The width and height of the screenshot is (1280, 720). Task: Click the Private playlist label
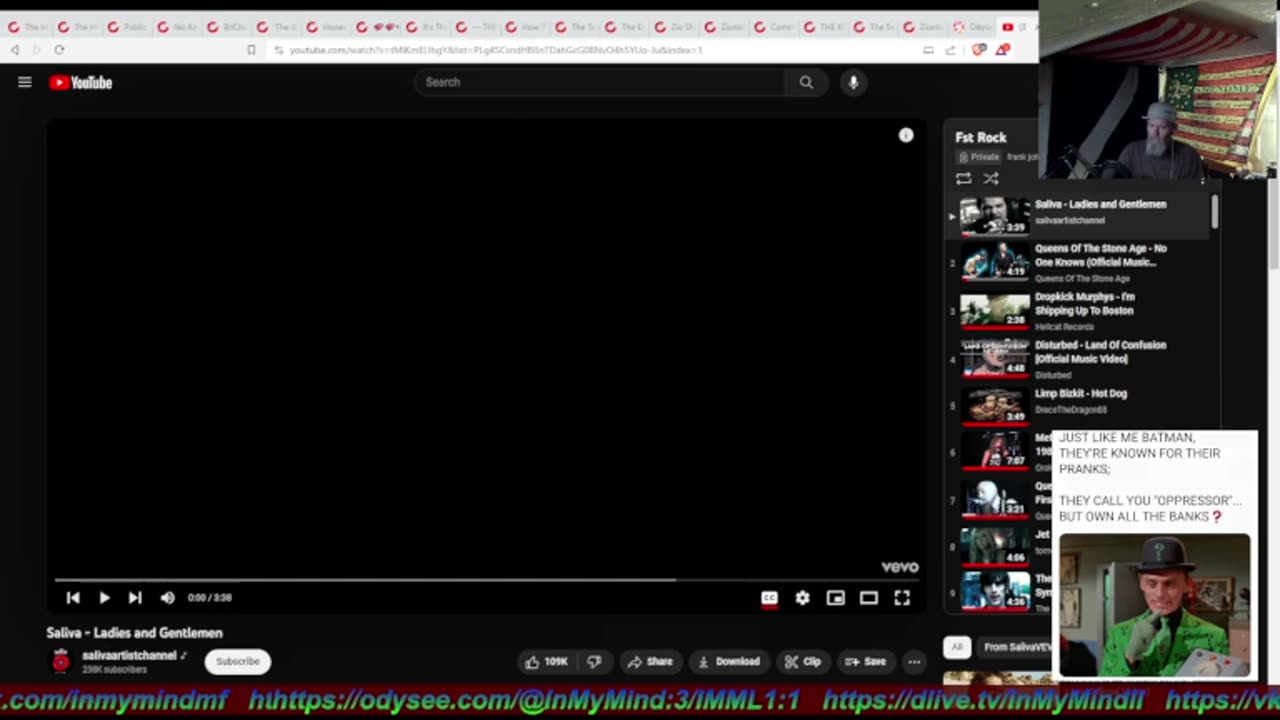point(979,157)
